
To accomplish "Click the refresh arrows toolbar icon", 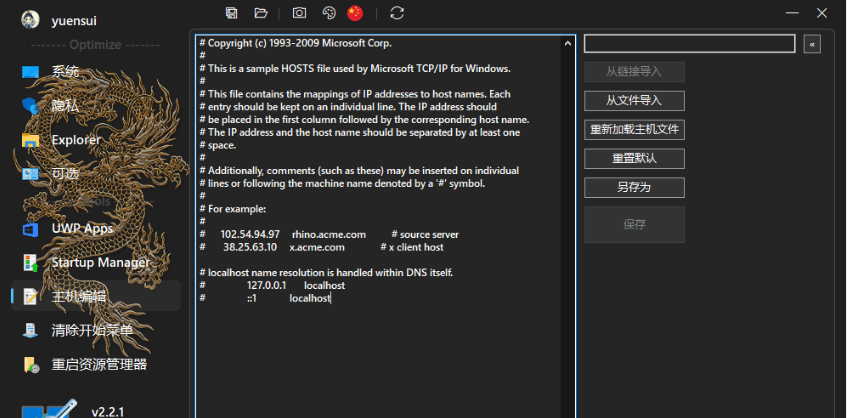I will point(397,13).
